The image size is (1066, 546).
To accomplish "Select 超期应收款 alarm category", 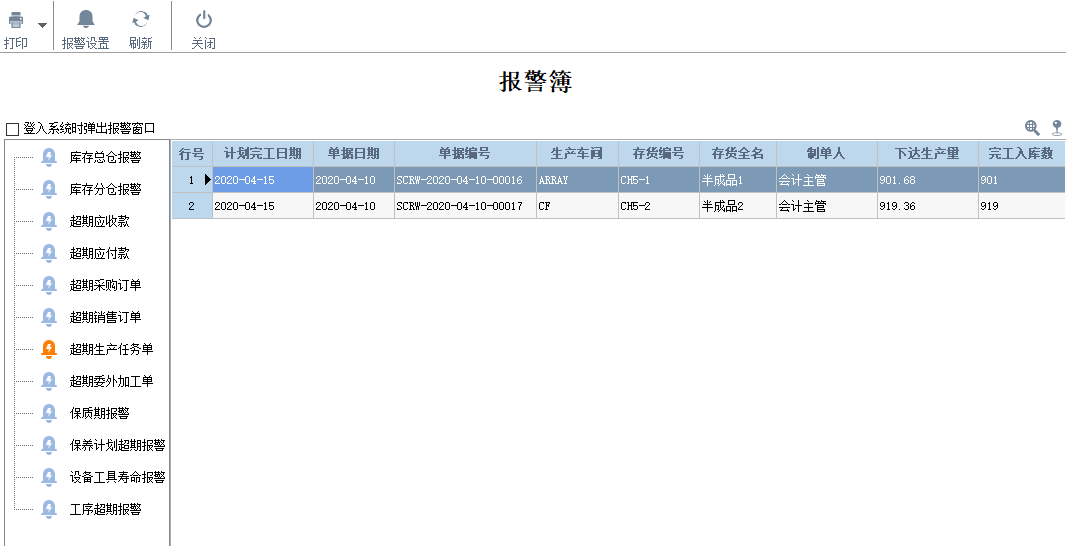I will coord(99,221).
